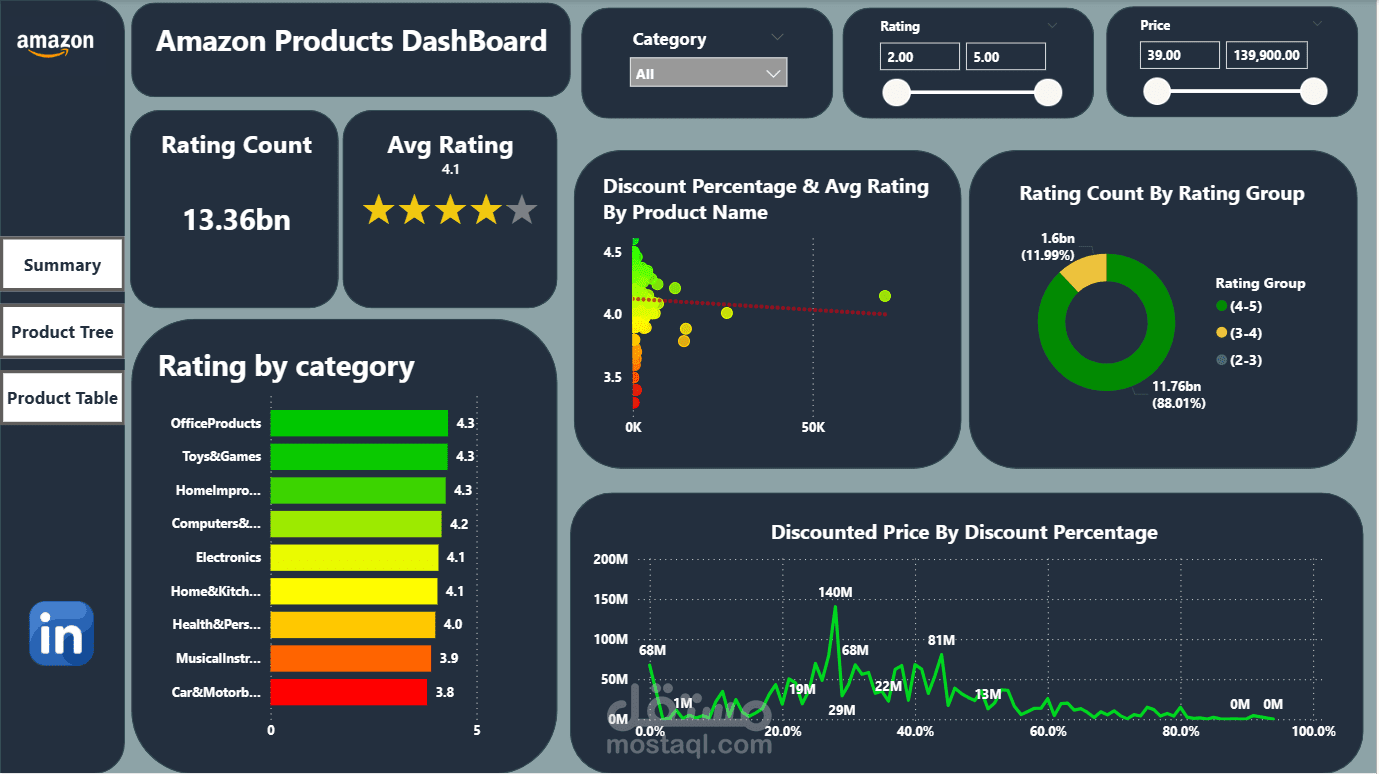Select the MusicalInstr... orange bar
Screen dimensions: 1379x774
pyautogui.click(x=351, y=658)
